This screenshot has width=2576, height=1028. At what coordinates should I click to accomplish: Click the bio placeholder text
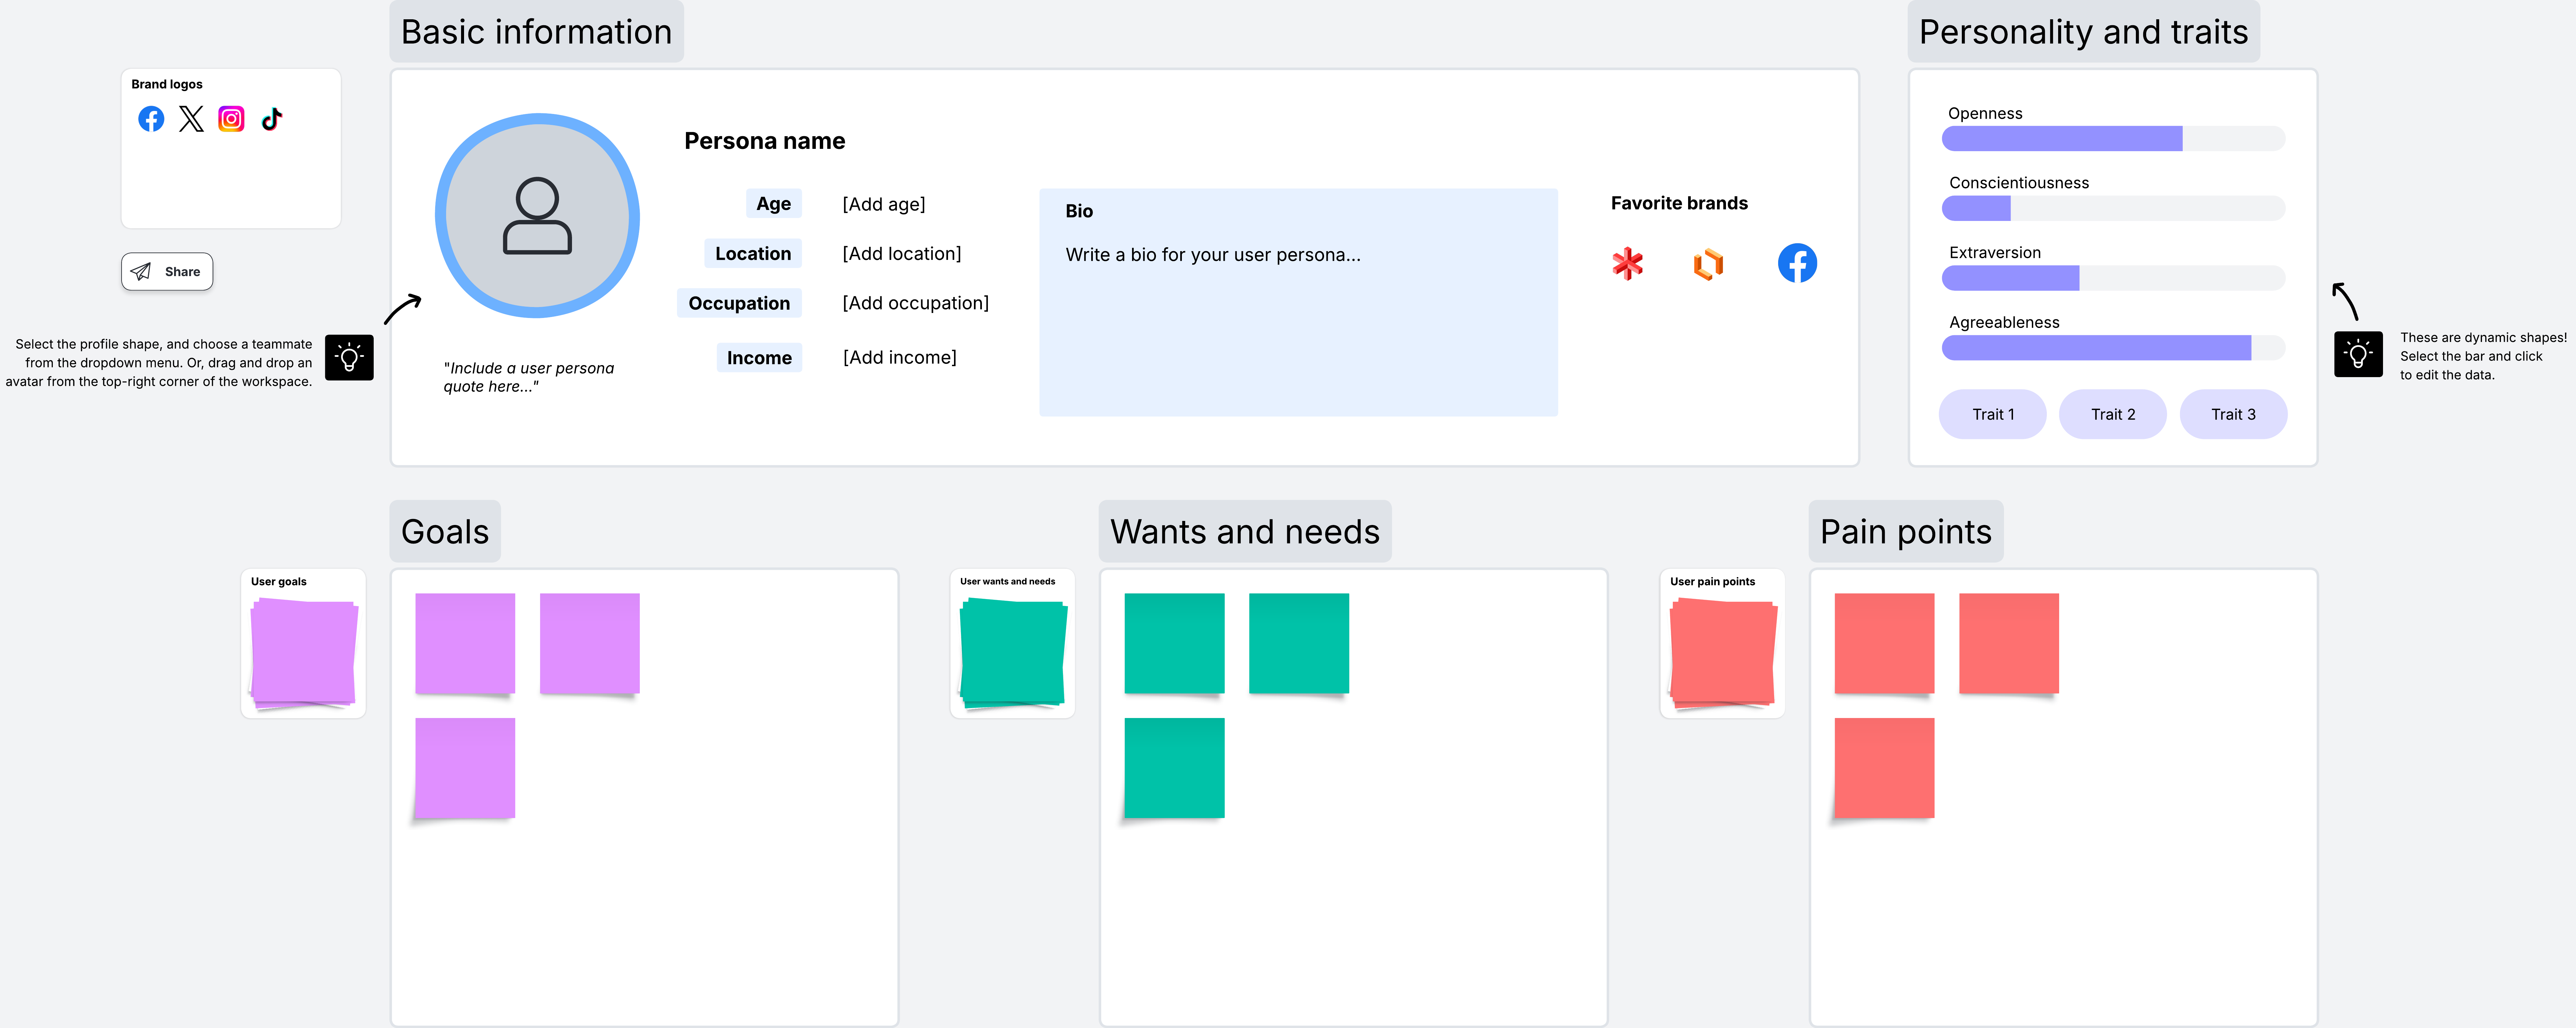tap(1213, 255)
